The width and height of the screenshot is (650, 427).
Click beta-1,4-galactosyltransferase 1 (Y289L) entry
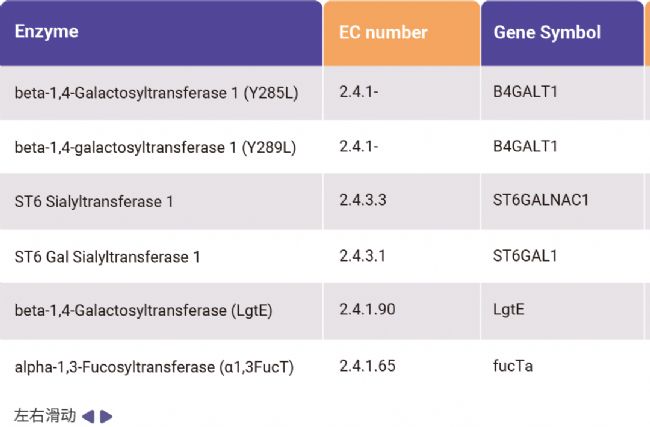click(x=155, y=147)
